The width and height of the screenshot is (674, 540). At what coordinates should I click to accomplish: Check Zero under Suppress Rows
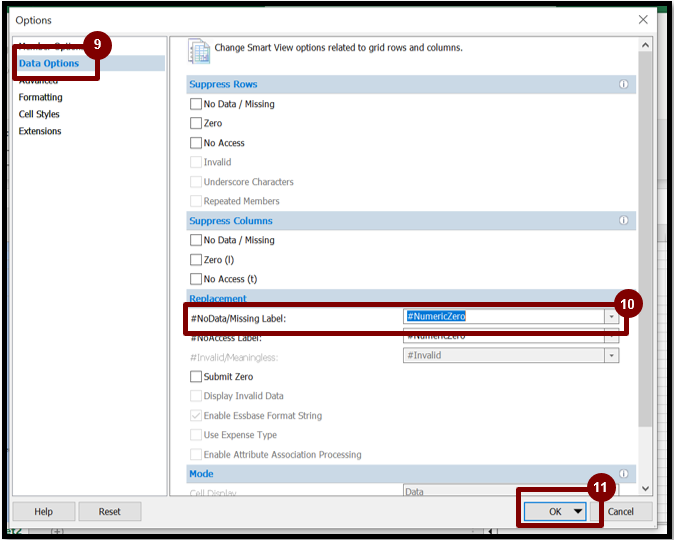click(196, 123)
